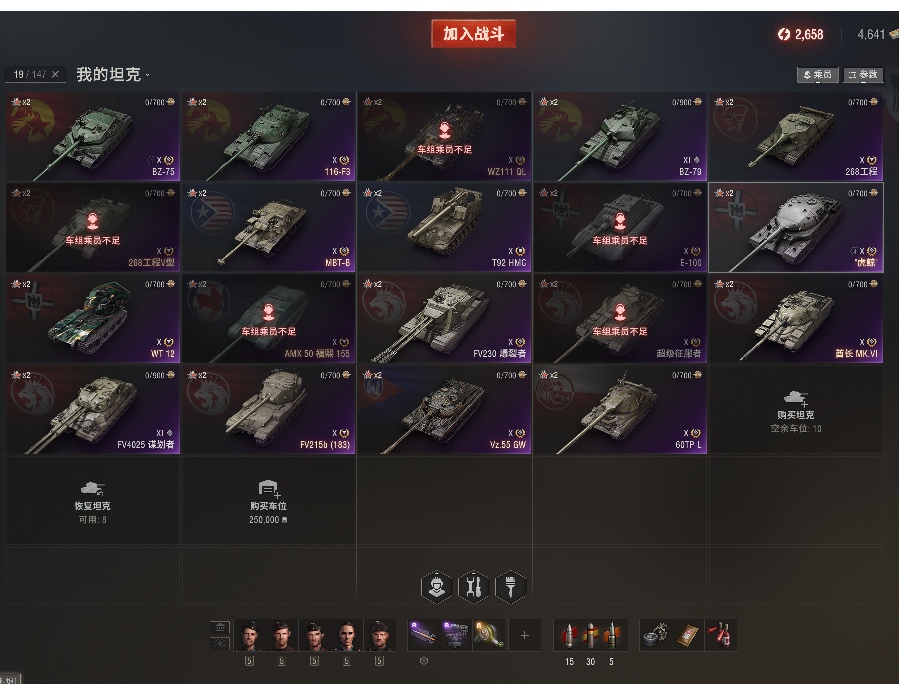The width and height of the screenshot is (899, 684).
Task: Toggle the 参数 parameters view button
Action: tap(863, 75)
